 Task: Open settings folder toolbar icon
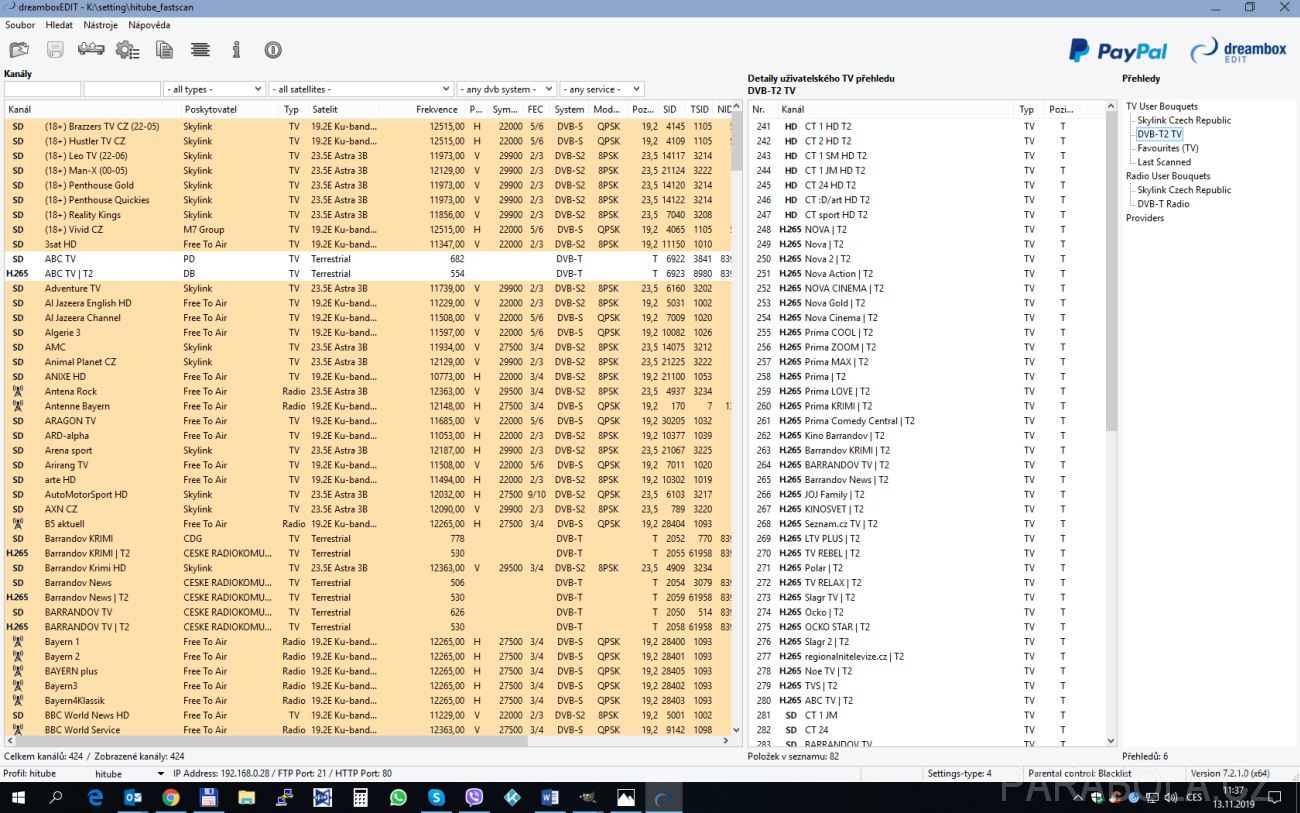[19, 49]
